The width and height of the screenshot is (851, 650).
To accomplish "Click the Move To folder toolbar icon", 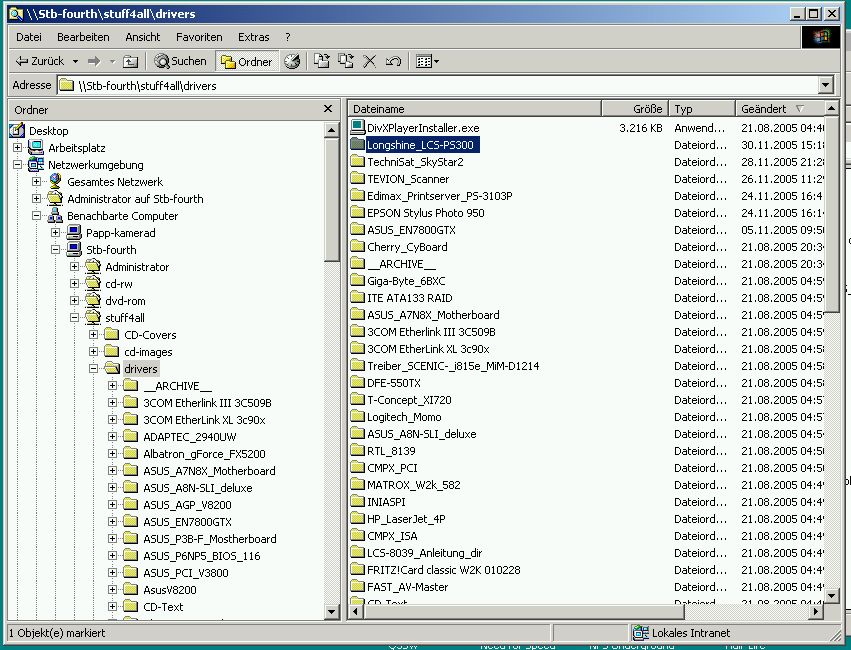I will [x=322, y=62].
